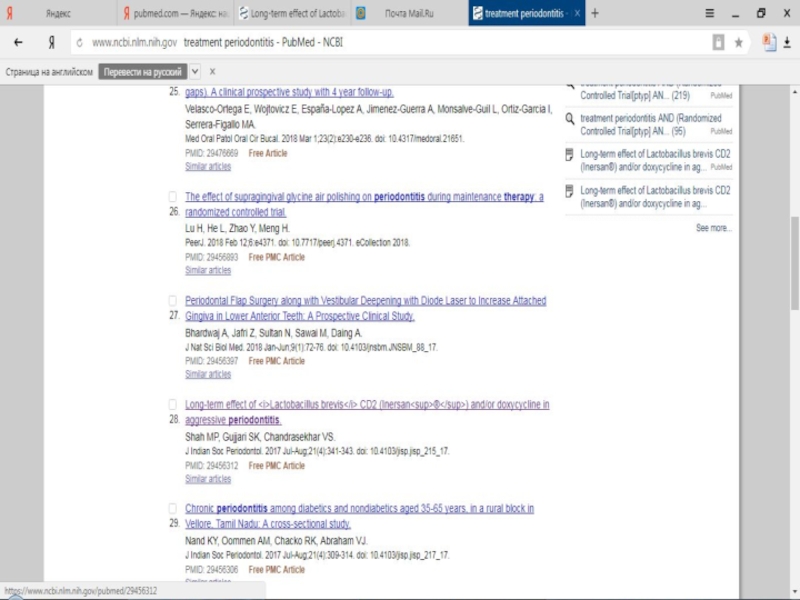Click the Yandex "Я" home icon
Image resolution: width=800 pixels, height=600 pixels.
[50, 43]
